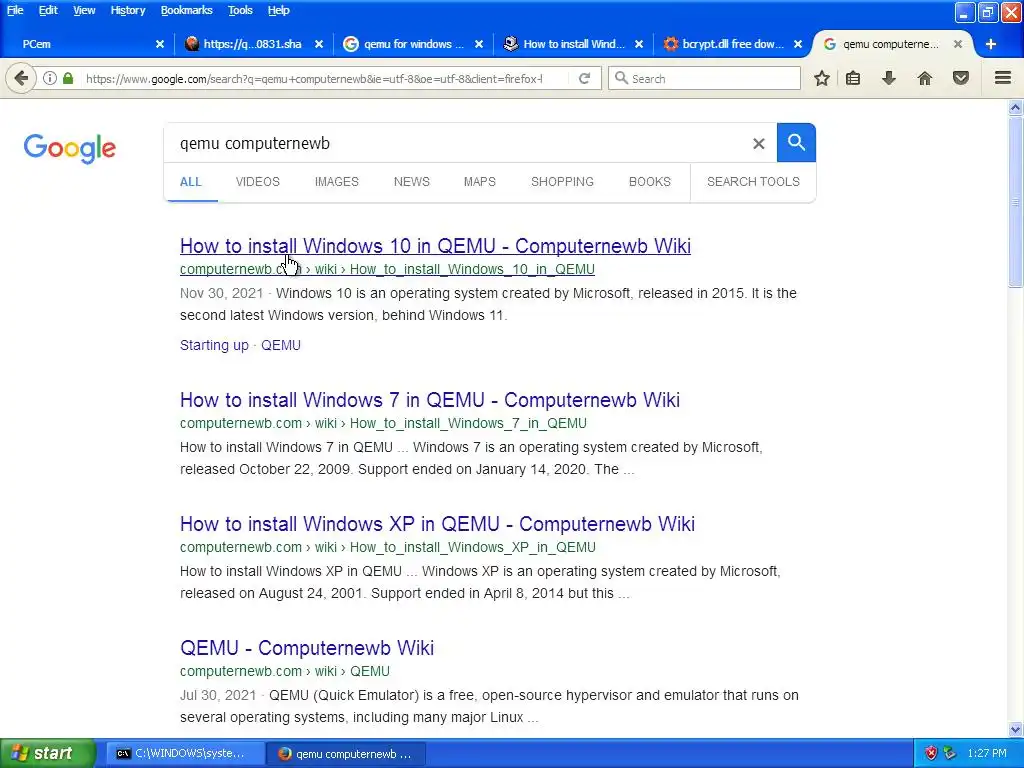Image resolution: width=1024 pixels, height=768 pixels.
Task: Click the taskbar clock showing 1:27 PM
Action: point(987,753)
